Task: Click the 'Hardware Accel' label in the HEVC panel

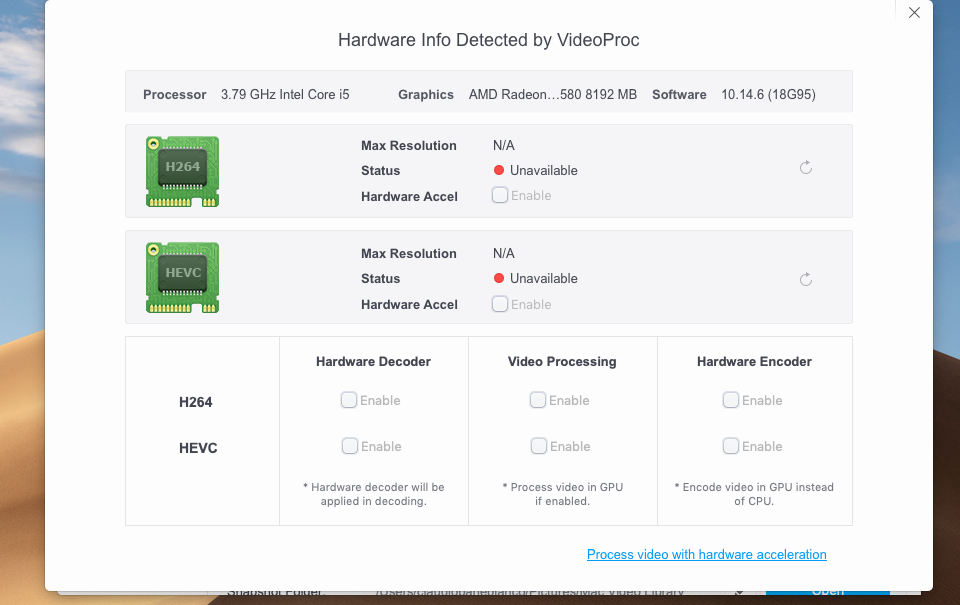Action: [409, 304]
